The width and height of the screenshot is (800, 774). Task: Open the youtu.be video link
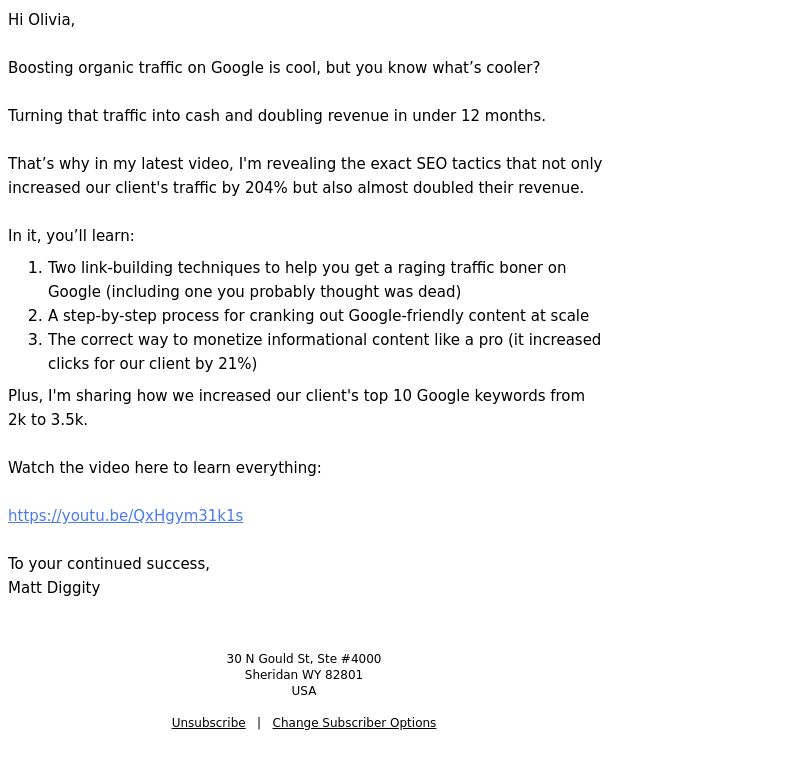pyautogui.click(x=126, y=516)
